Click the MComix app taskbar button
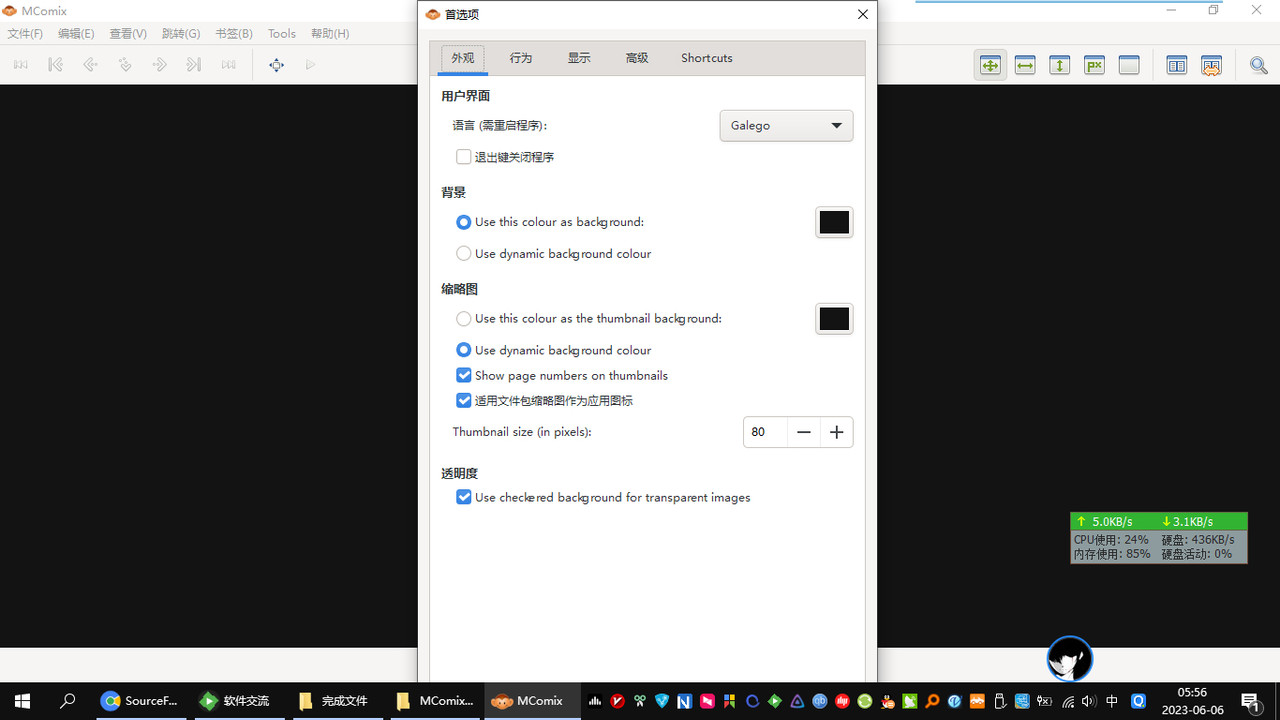The image size is (1280, 720). [530, 701]
